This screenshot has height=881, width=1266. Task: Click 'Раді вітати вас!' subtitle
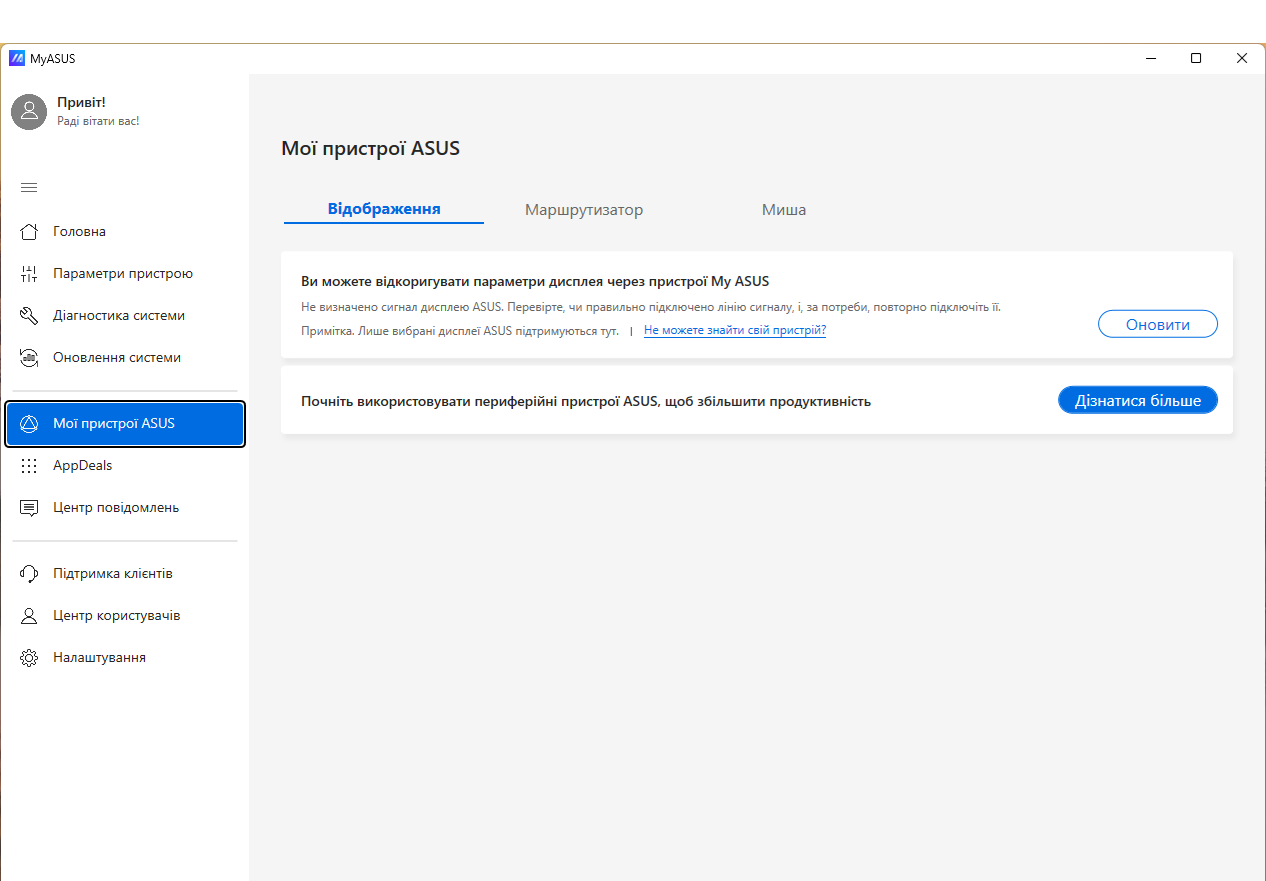coord(98,121)
